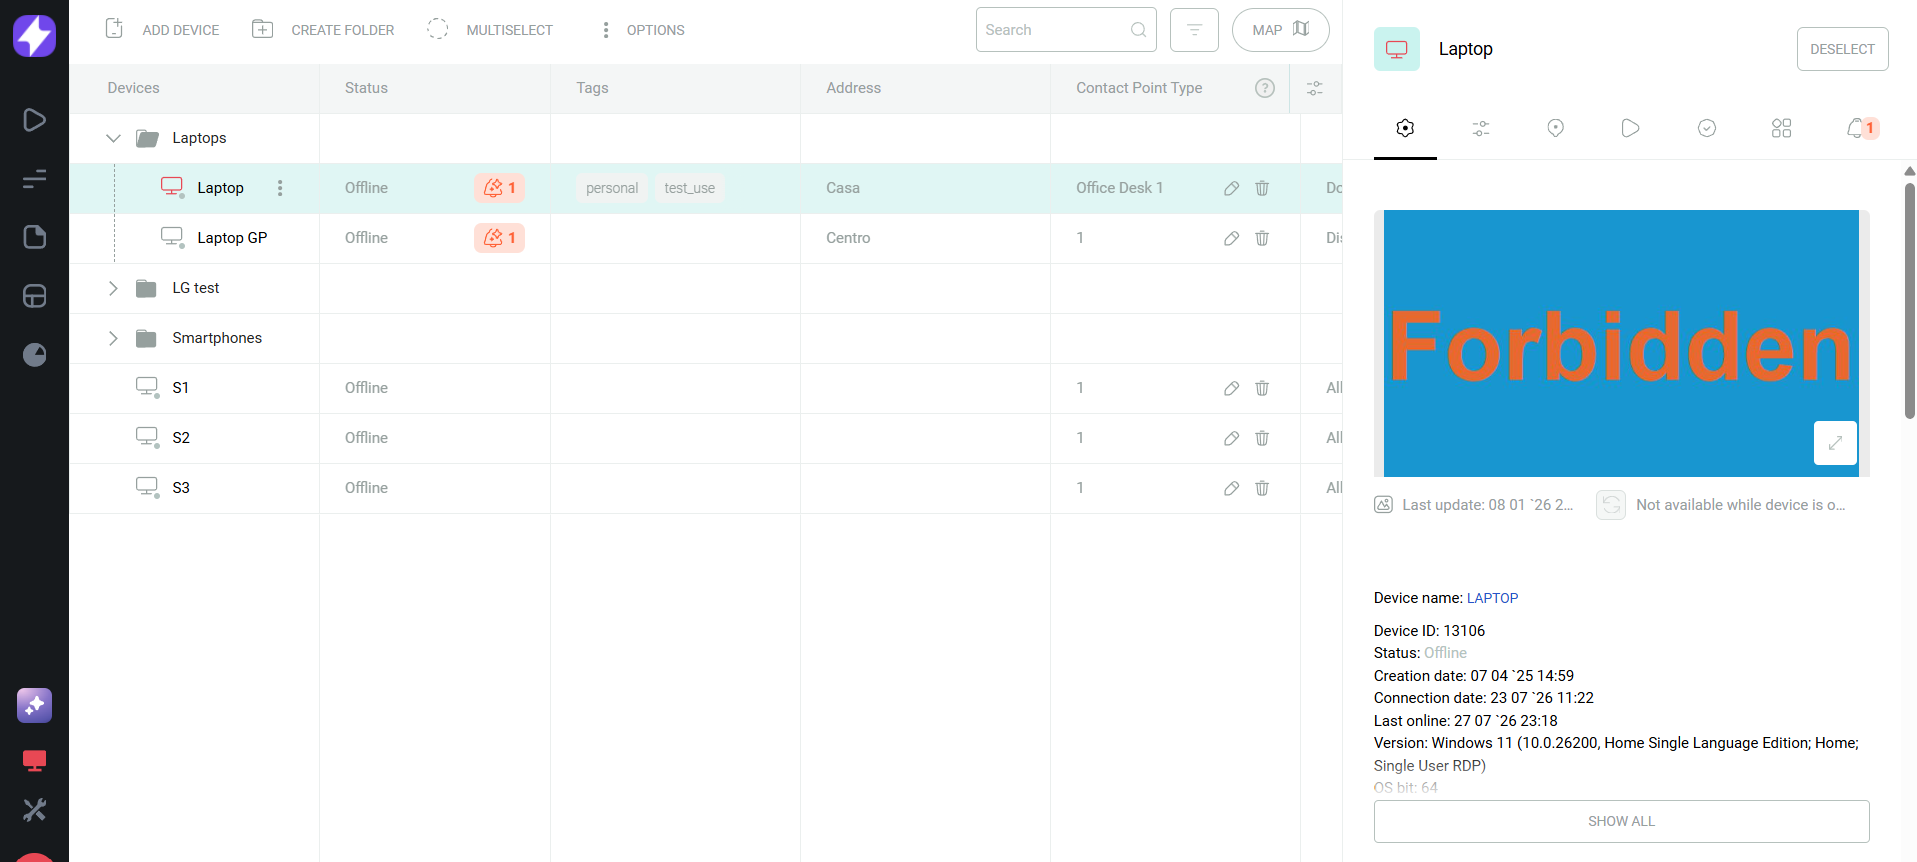Open the tools wrench icon in sidebar
The width and height of the screenshot is (1917, 862).
(34, 809)
